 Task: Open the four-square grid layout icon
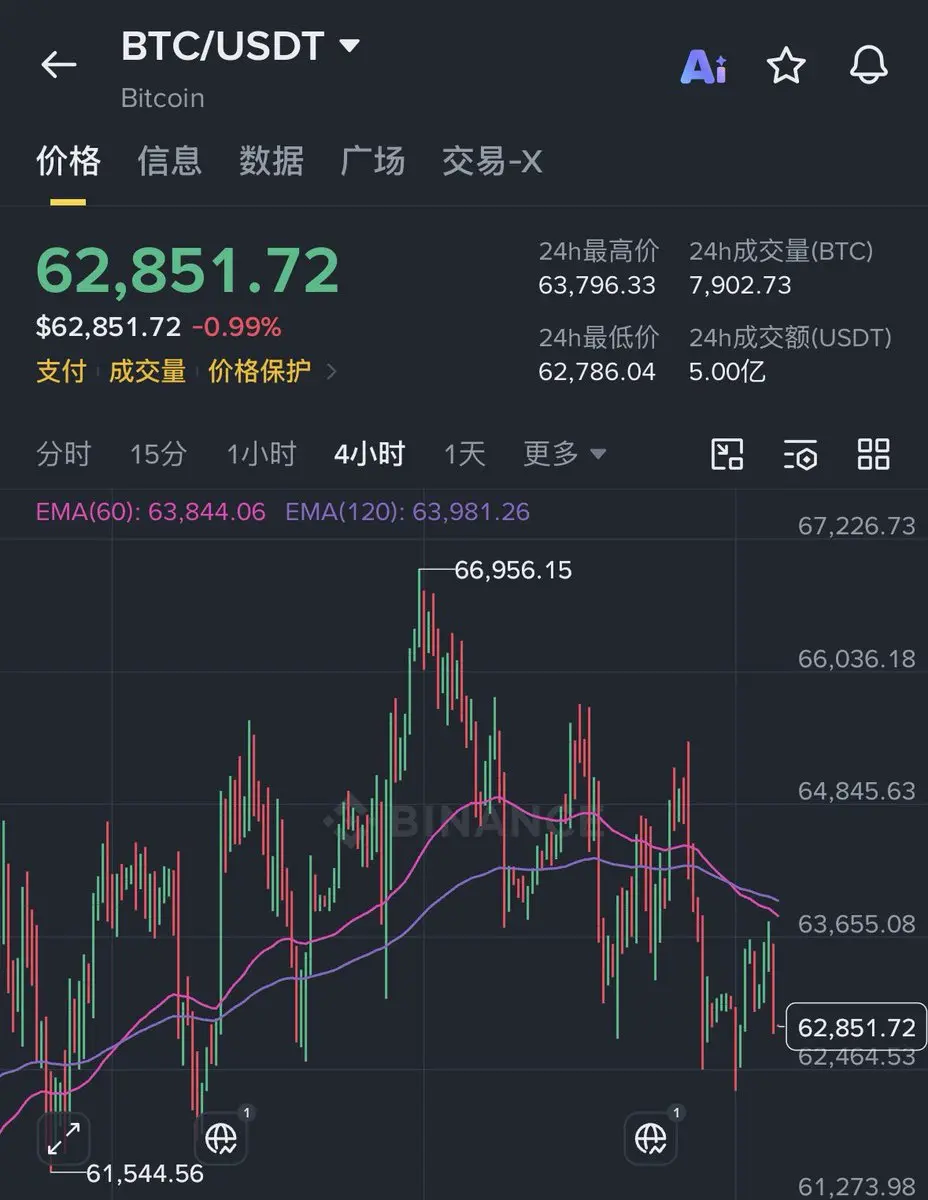tap(874, 453)
